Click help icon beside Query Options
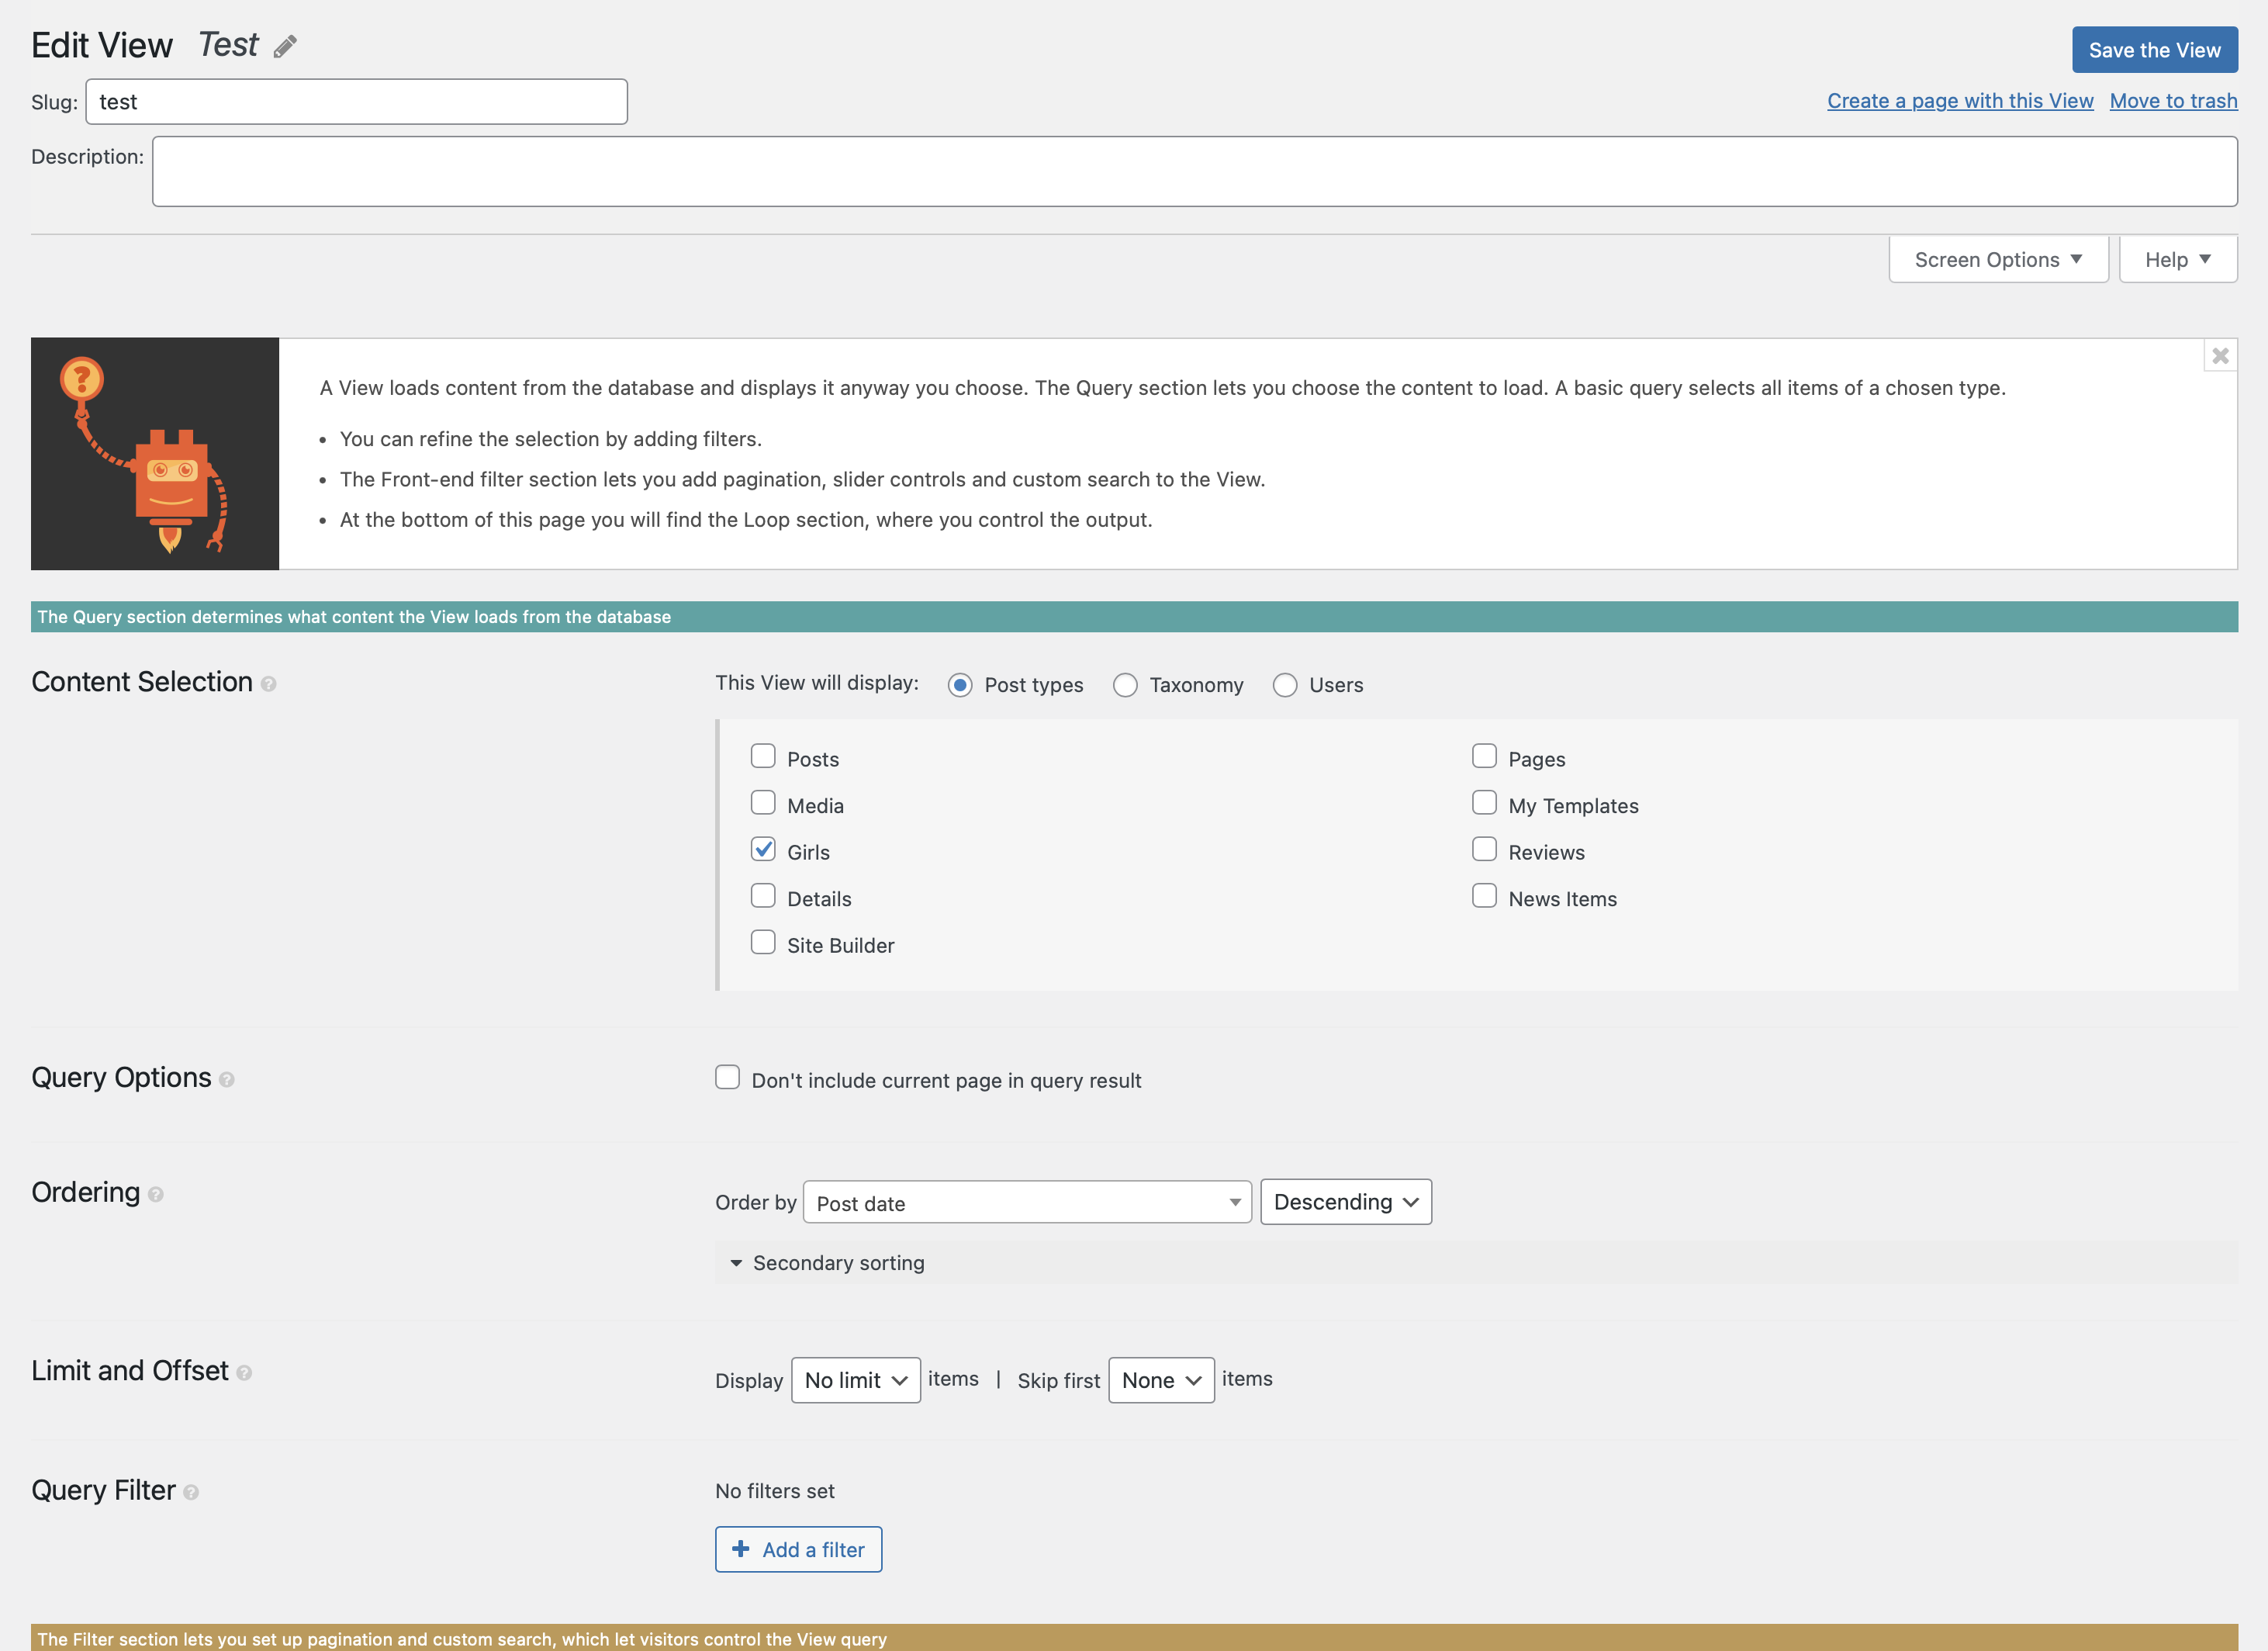This screenshot has width=2268, height=1651. 227,1080
